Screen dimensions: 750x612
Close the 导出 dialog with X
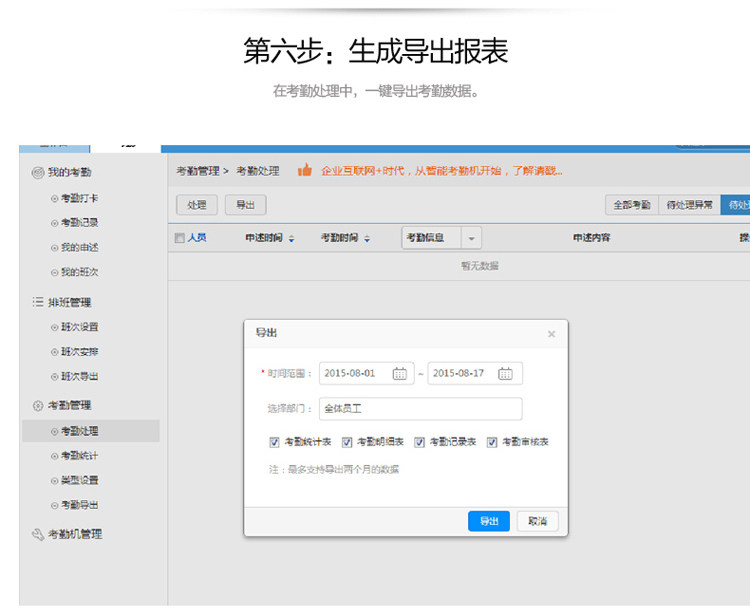551,334
